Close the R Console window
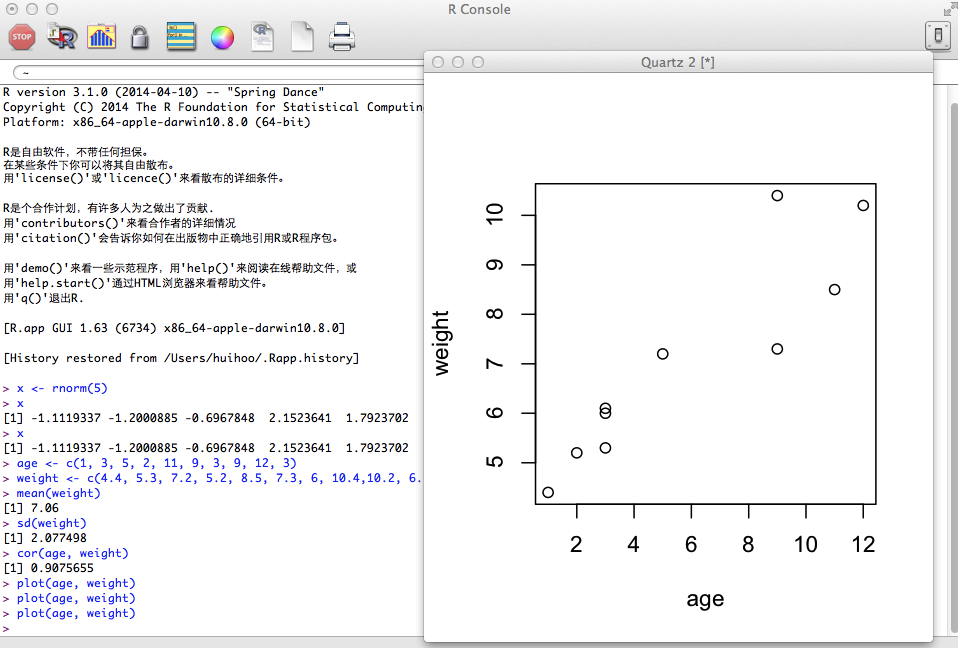 (11, 9)
